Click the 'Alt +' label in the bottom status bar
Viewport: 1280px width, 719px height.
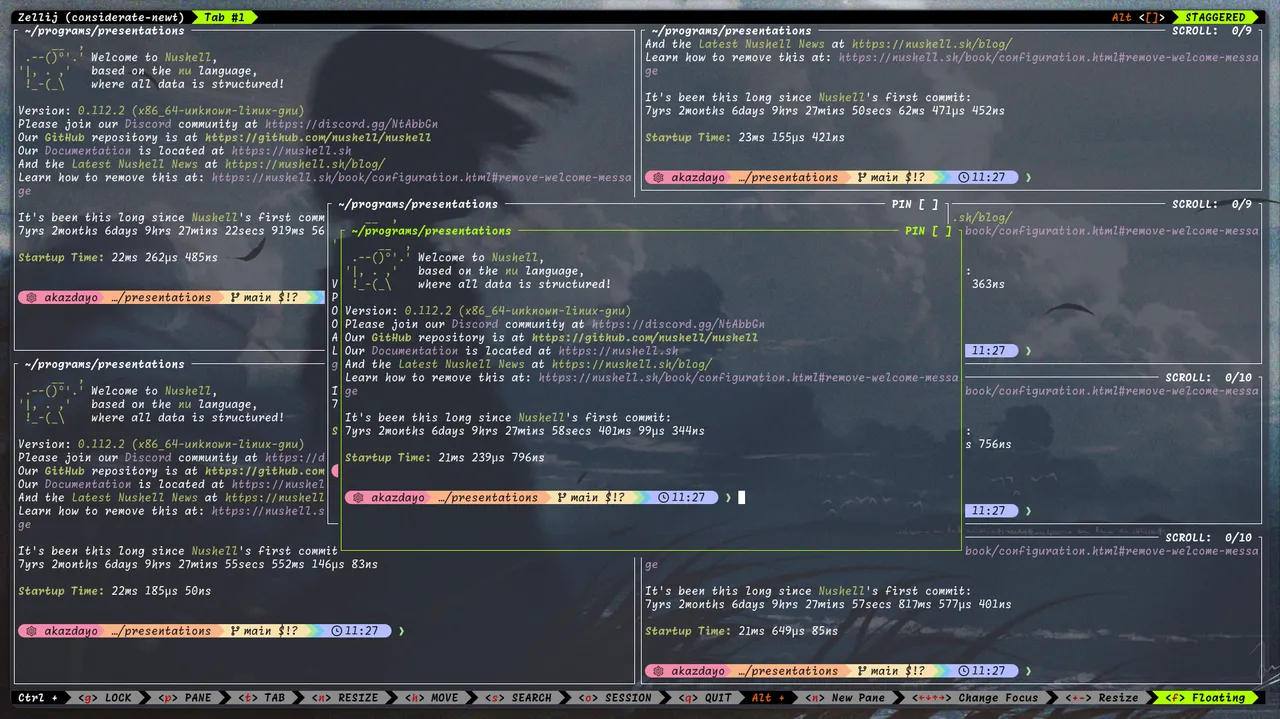tap(770, 698)
